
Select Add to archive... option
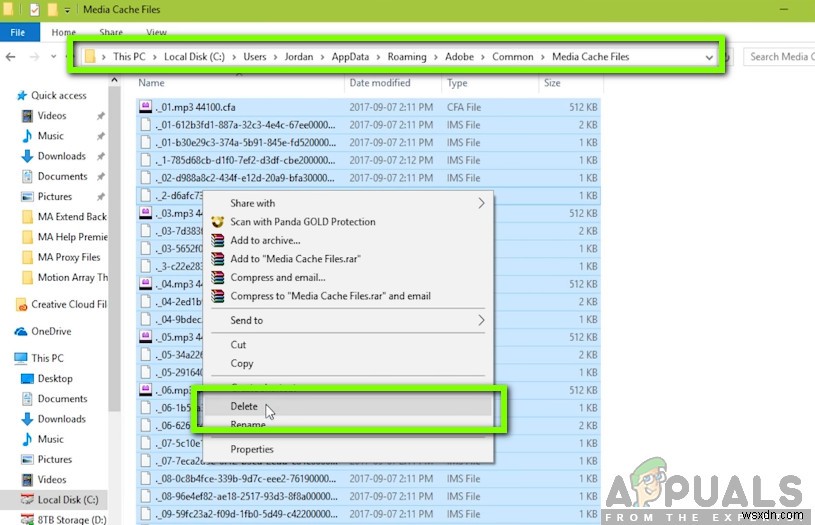click(348, 241)
